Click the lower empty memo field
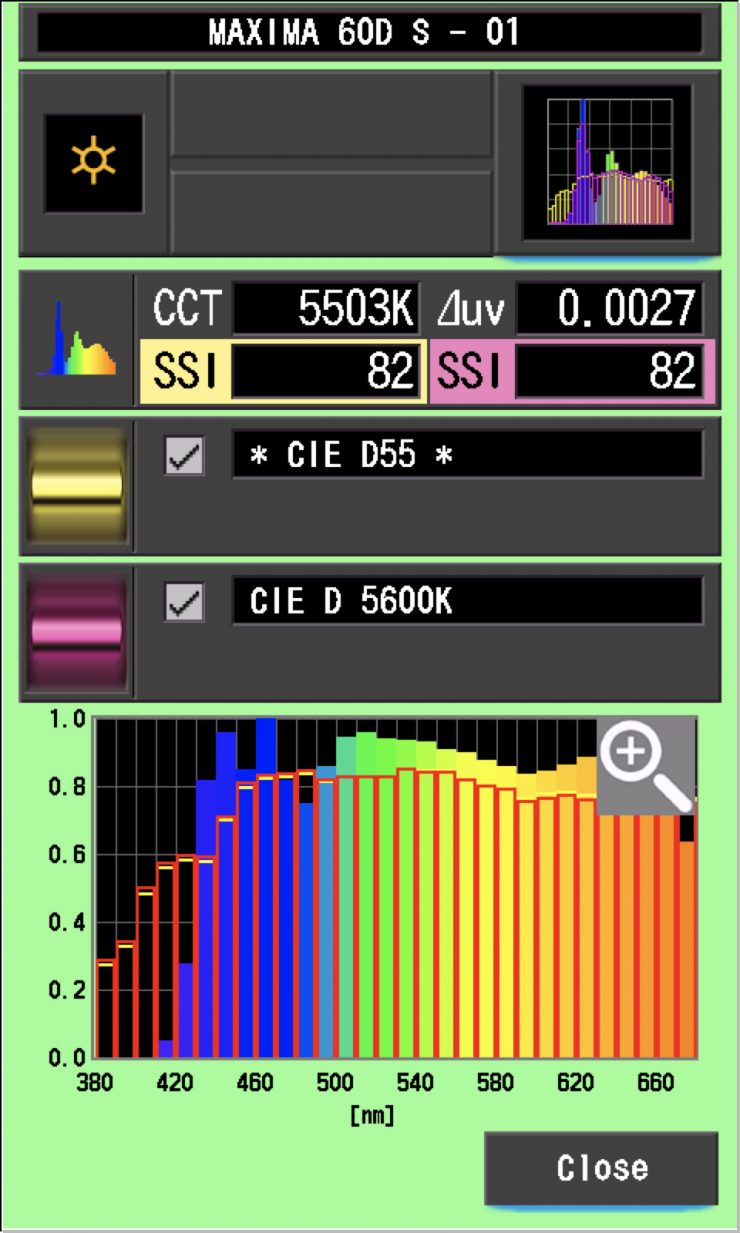 [x=331, y=212]
